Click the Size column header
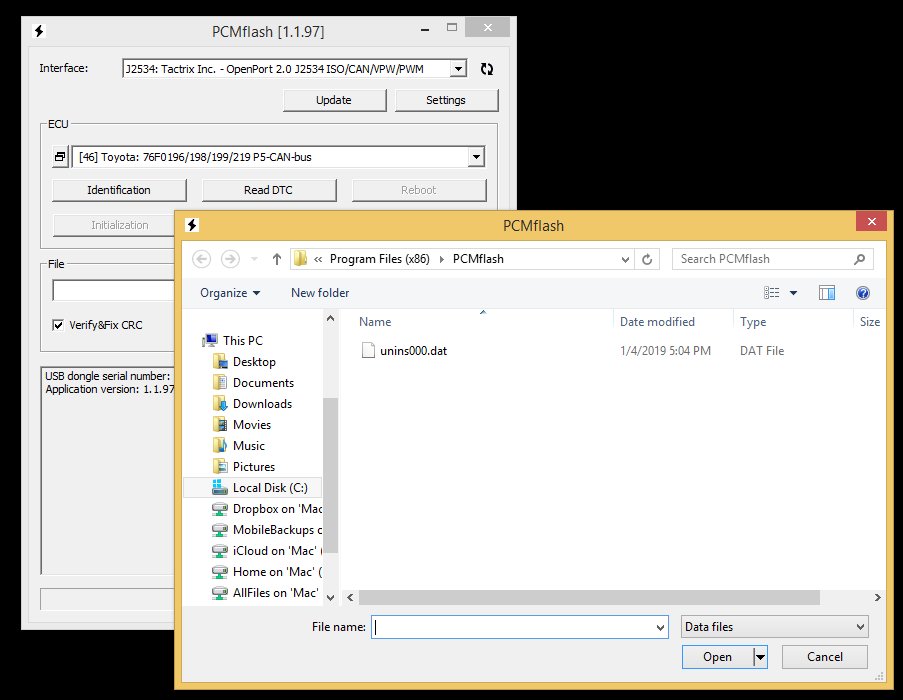This screenshot has height=700, width=903. [x=870, y=322]
